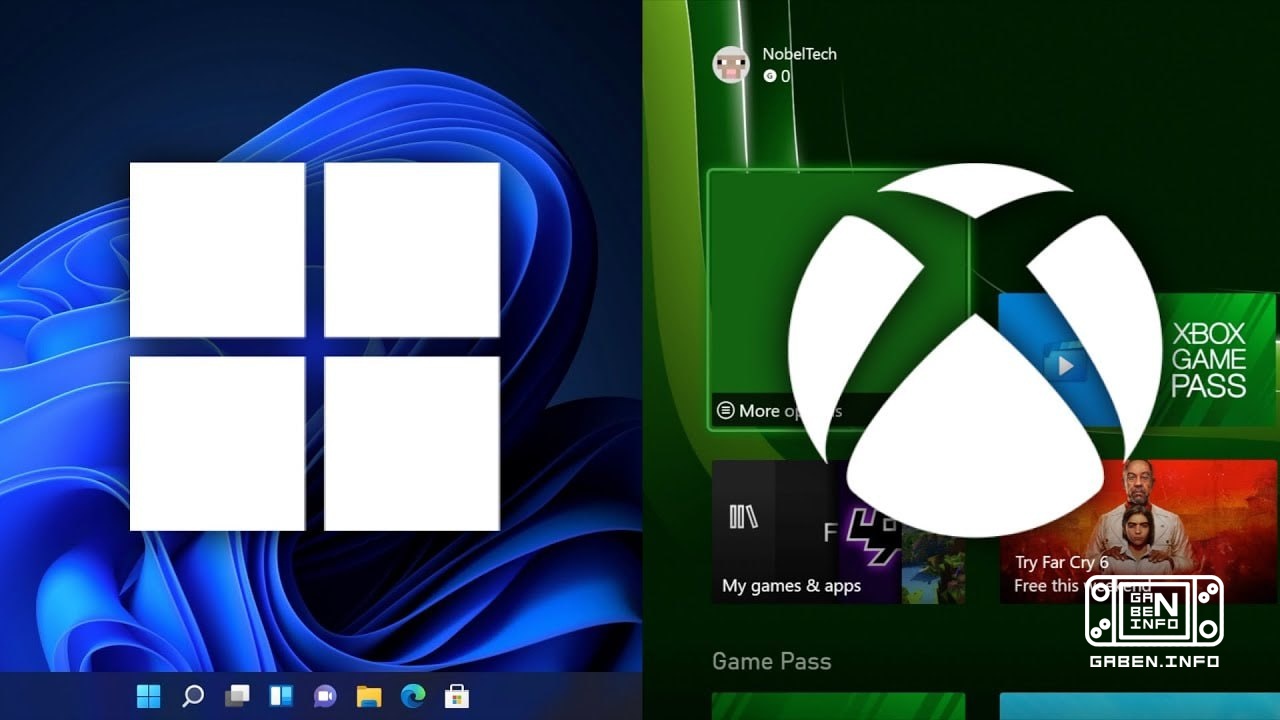This screenshot has width=1280, height=720.
Task: Open Widgets icon in taskbar
Action: coord(281,696)
